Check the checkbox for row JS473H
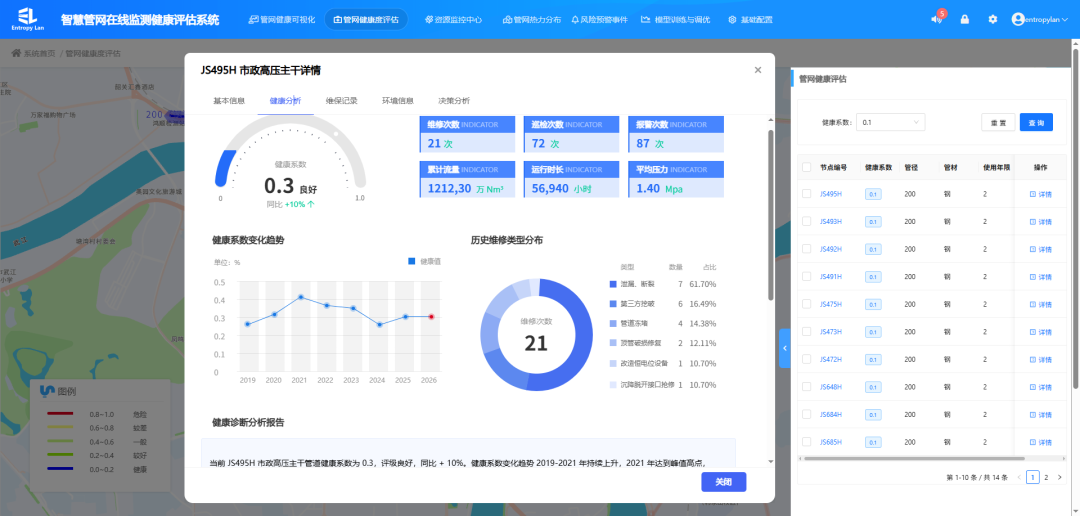The image size is (1080, 516). tap(807, 332)
